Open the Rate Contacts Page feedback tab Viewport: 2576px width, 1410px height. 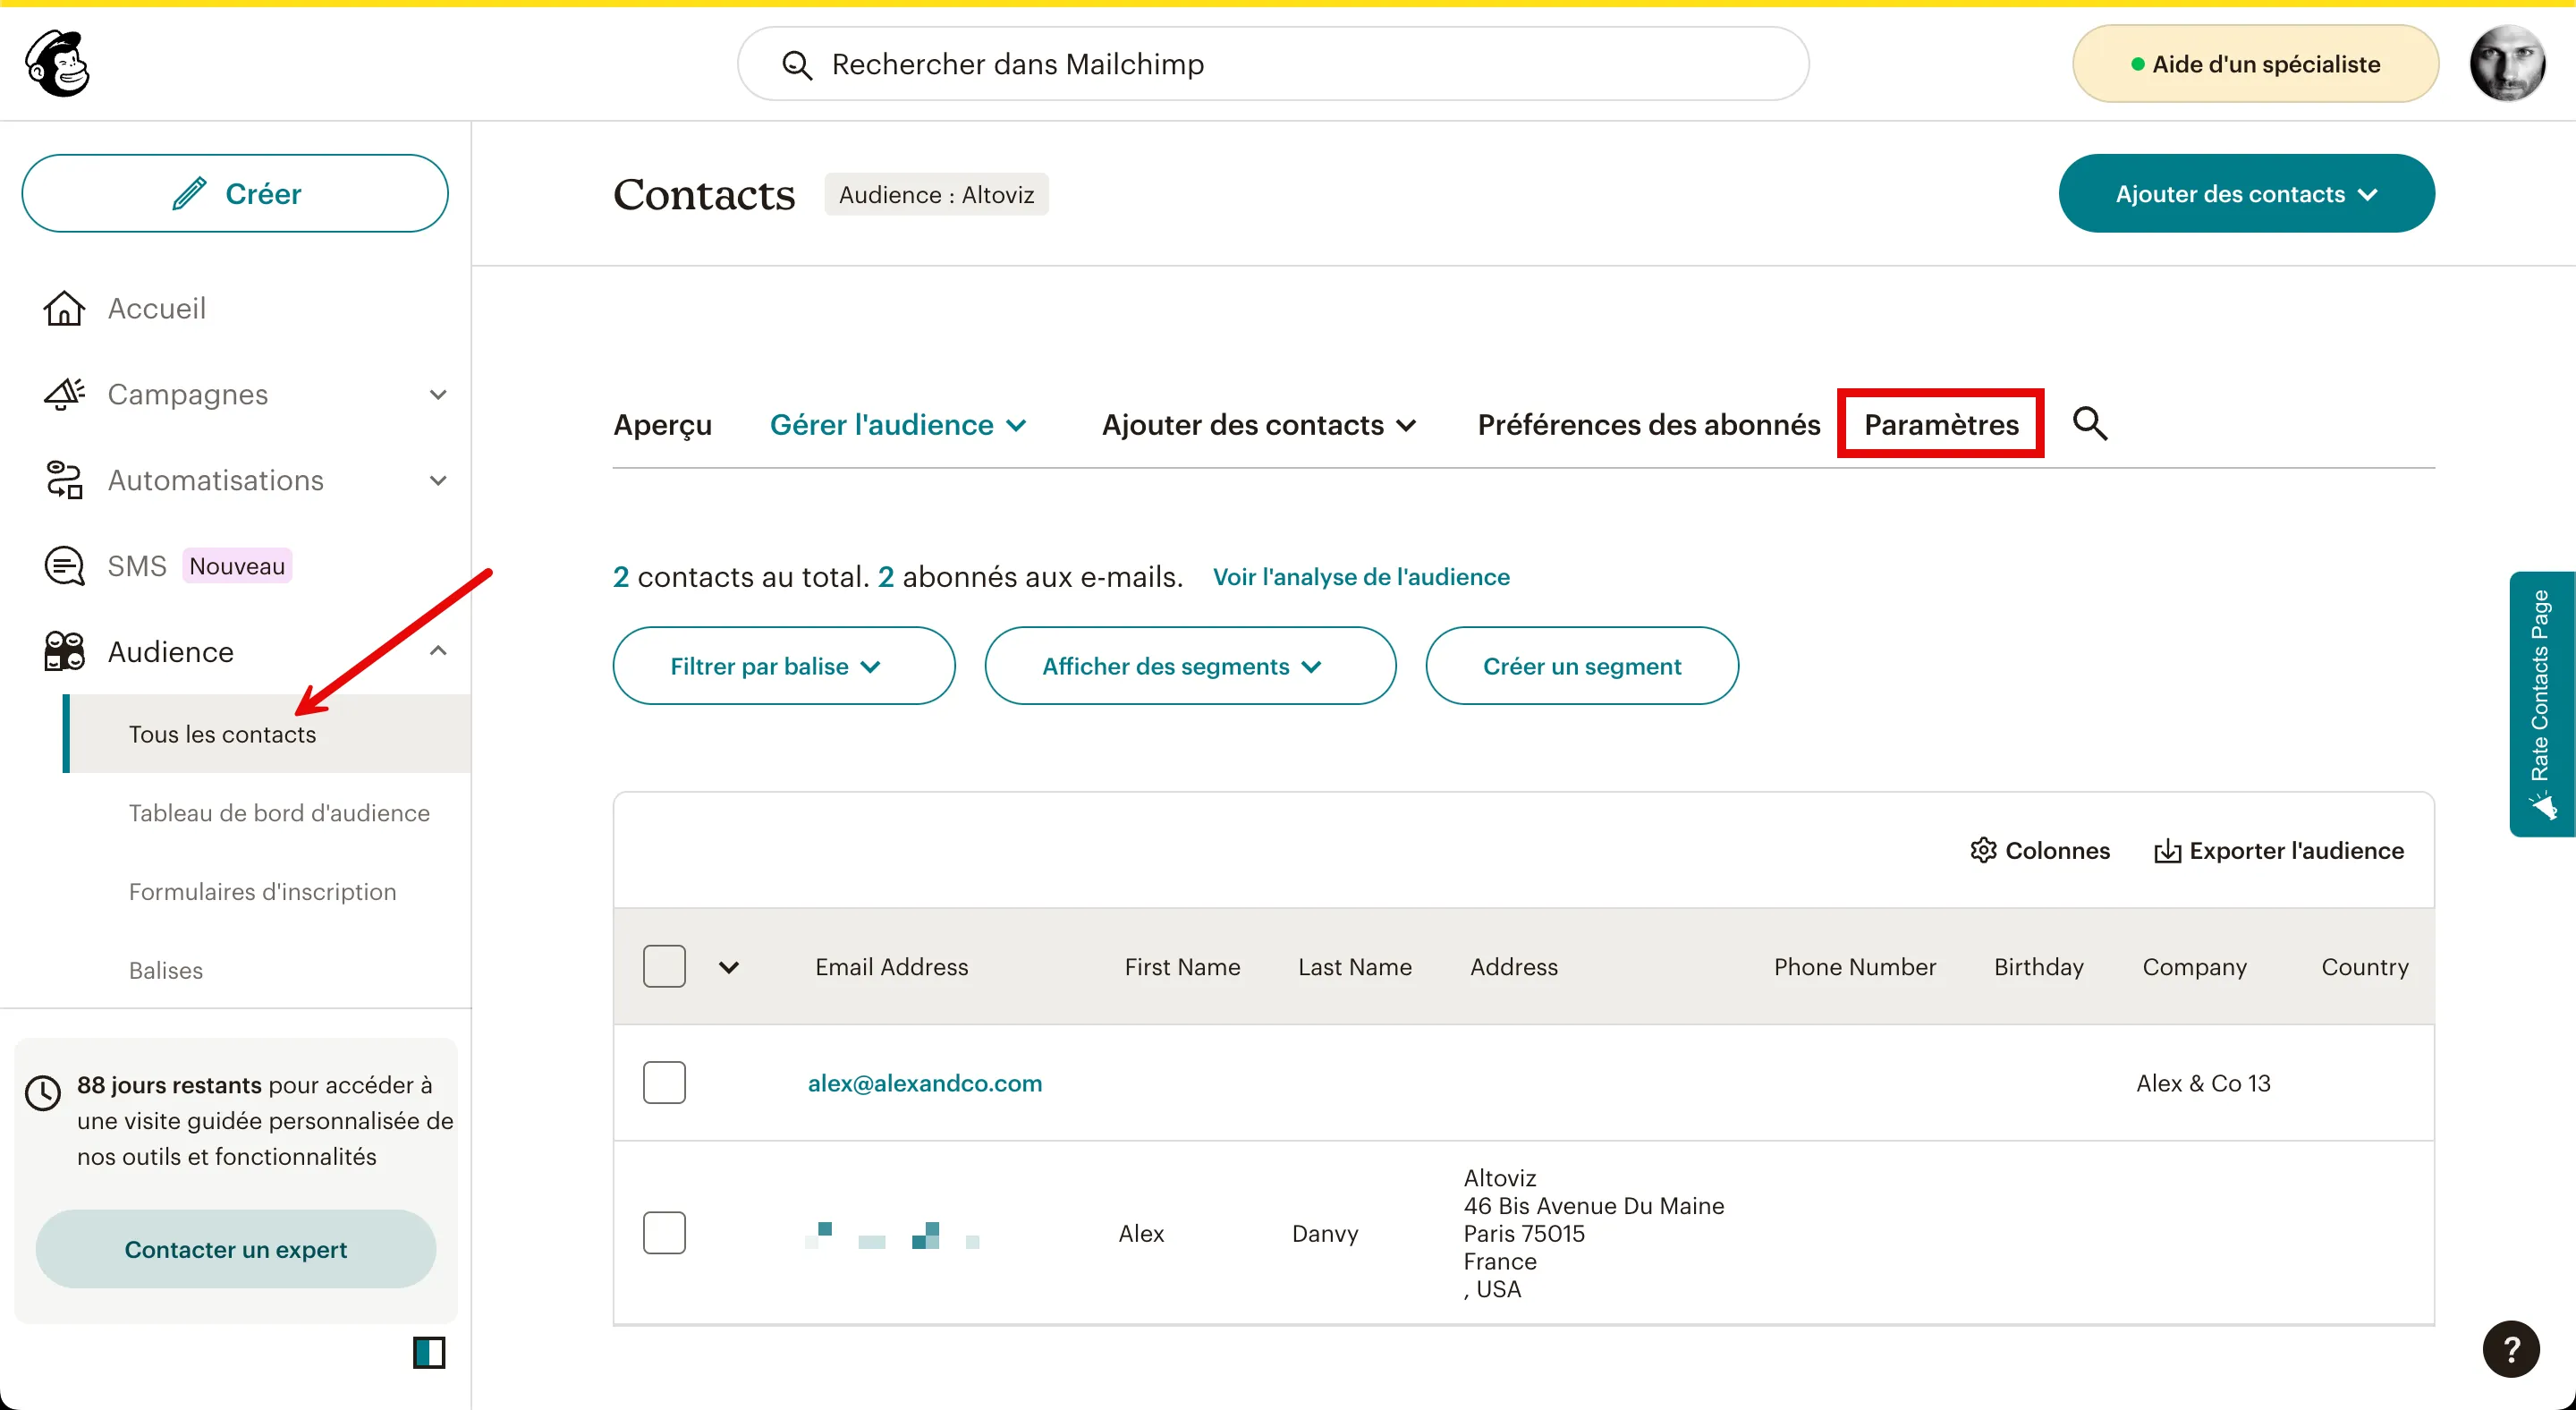pos(2541,703)
